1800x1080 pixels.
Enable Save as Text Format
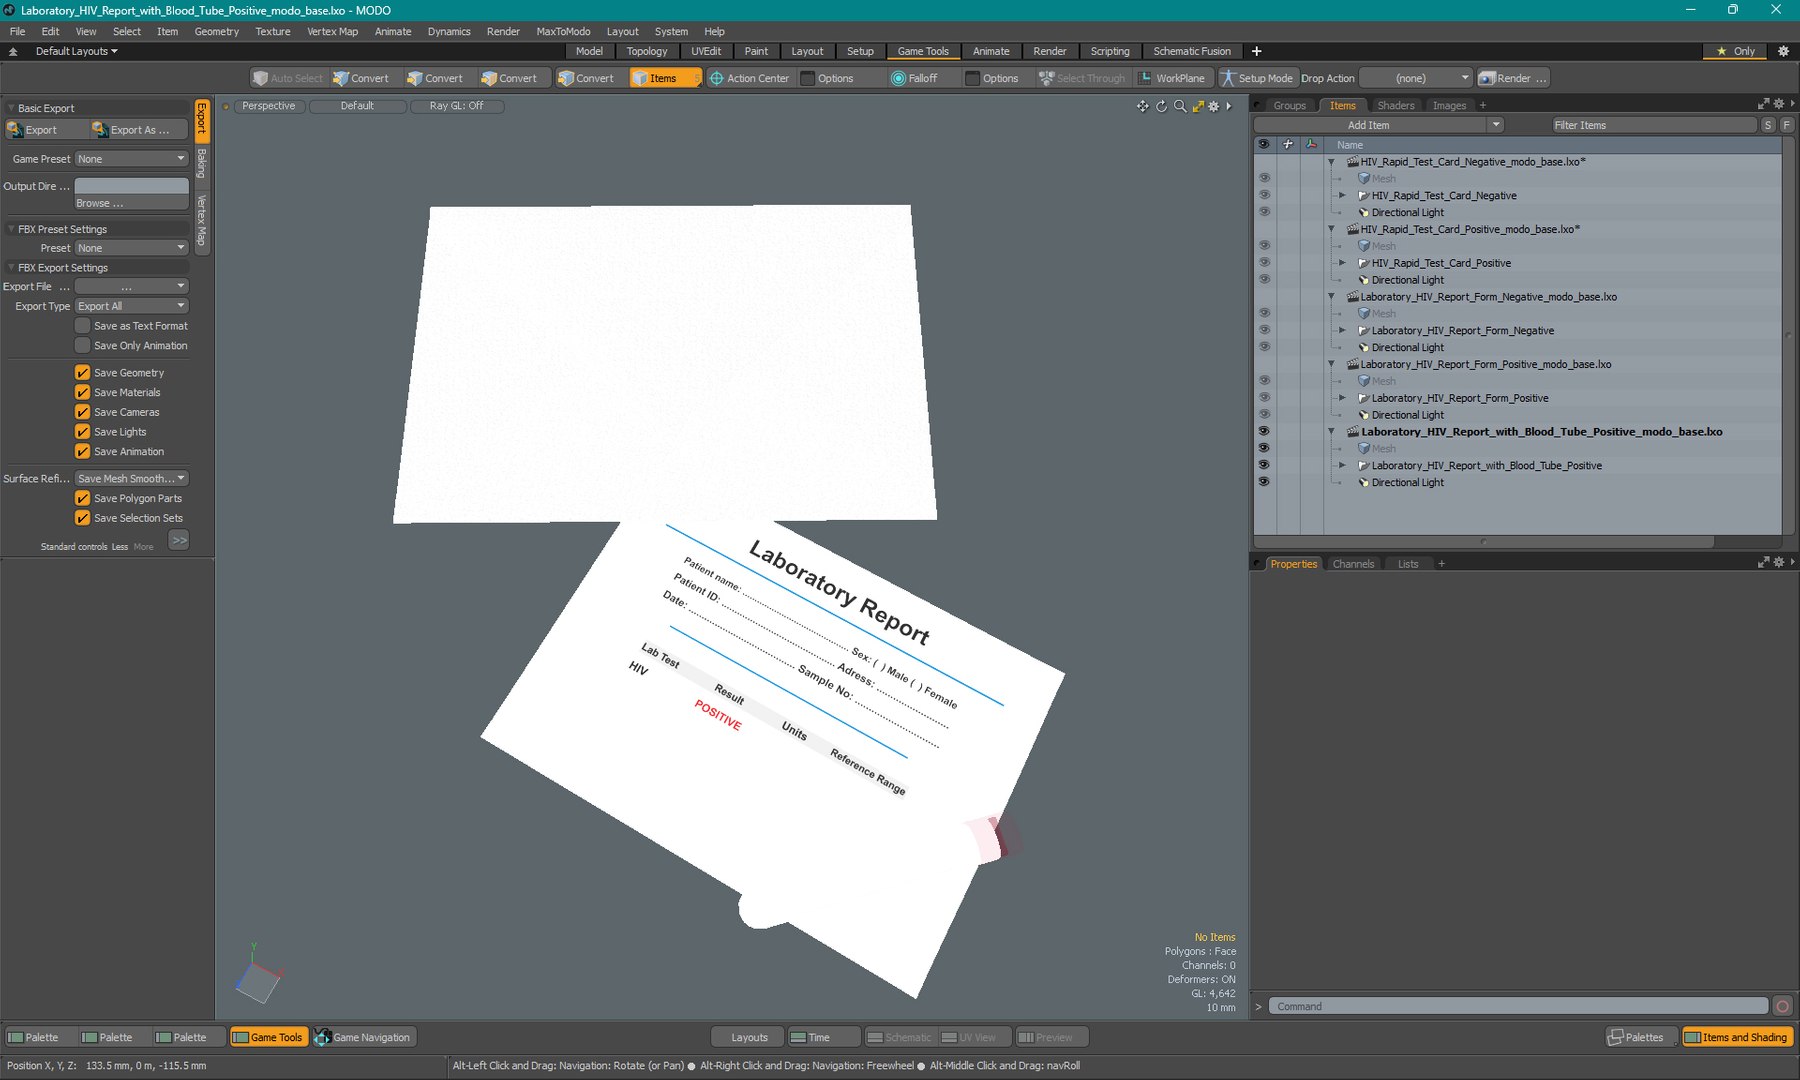83,326
